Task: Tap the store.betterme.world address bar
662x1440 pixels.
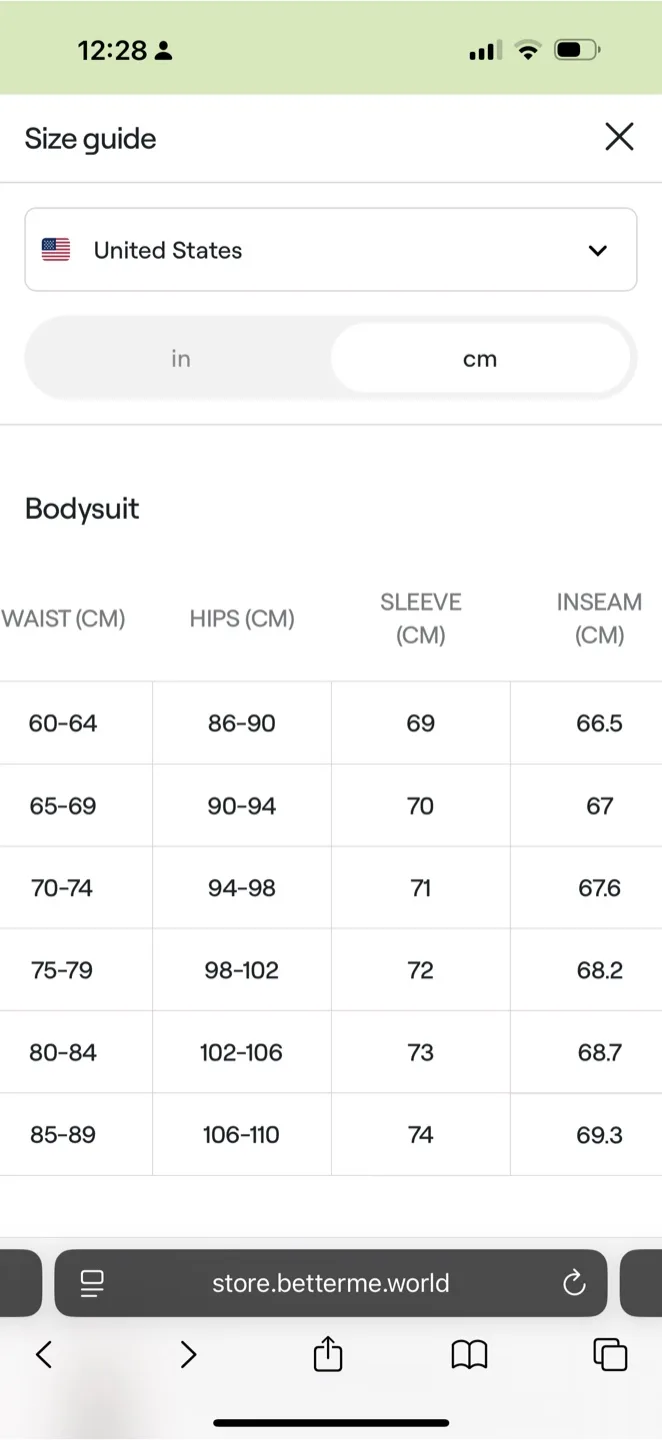Action: pos(330,1283)
